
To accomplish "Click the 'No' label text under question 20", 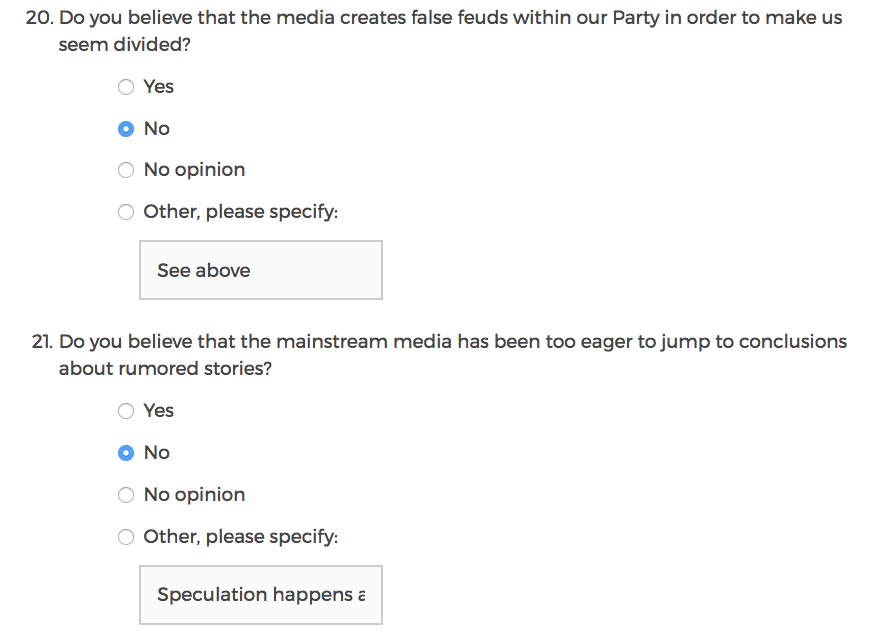I will click(157, 129).
